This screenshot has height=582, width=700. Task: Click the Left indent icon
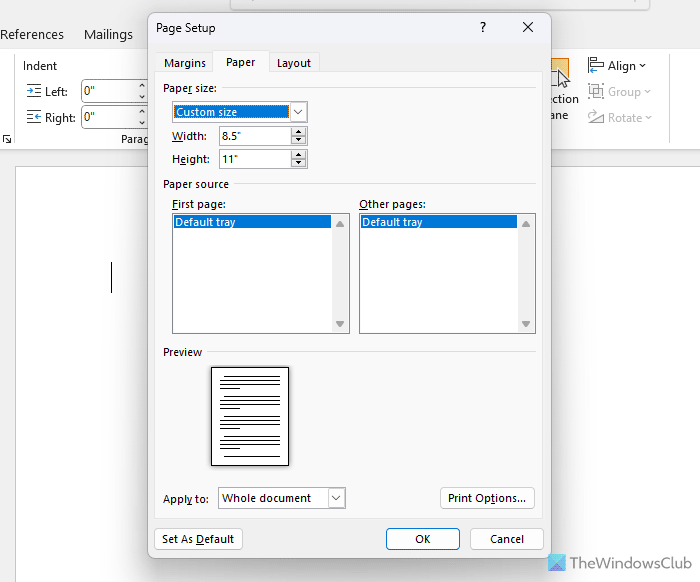point(34,91)
